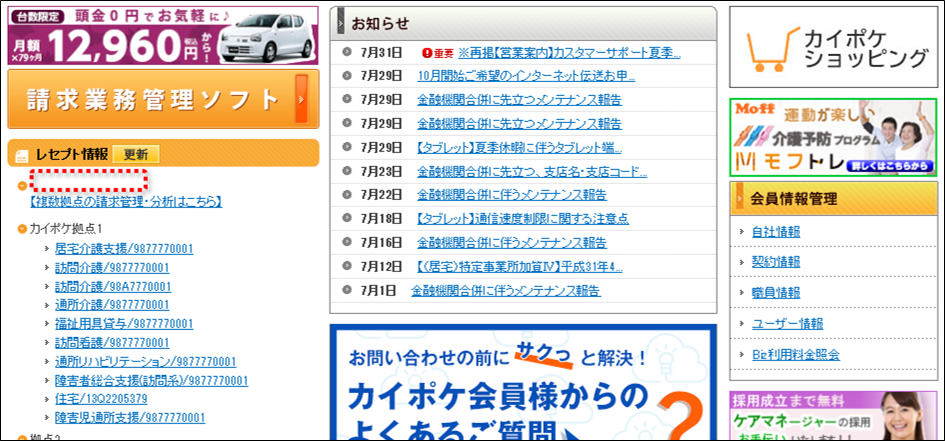Open Biz利用料金照会 link
Image resolution: width=945 pixels, height=441 pixels.
click(x=796, y=355)
